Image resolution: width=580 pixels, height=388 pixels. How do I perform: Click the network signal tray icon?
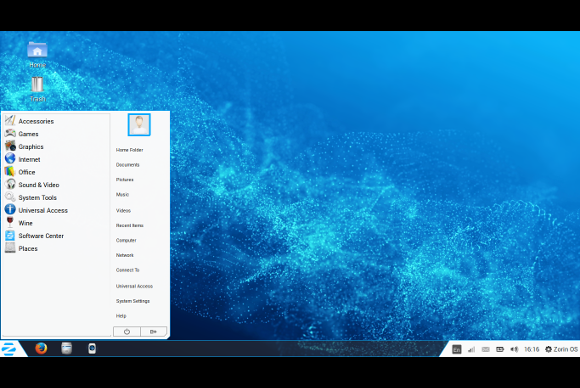coord(471,349)
